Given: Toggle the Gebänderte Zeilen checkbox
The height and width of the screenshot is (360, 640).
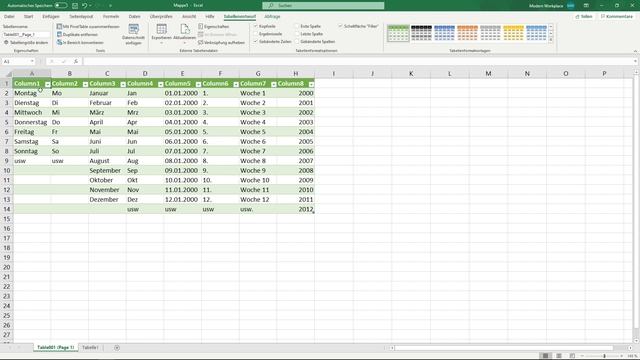Looking at the screenshot, I should tap(256, 42).
